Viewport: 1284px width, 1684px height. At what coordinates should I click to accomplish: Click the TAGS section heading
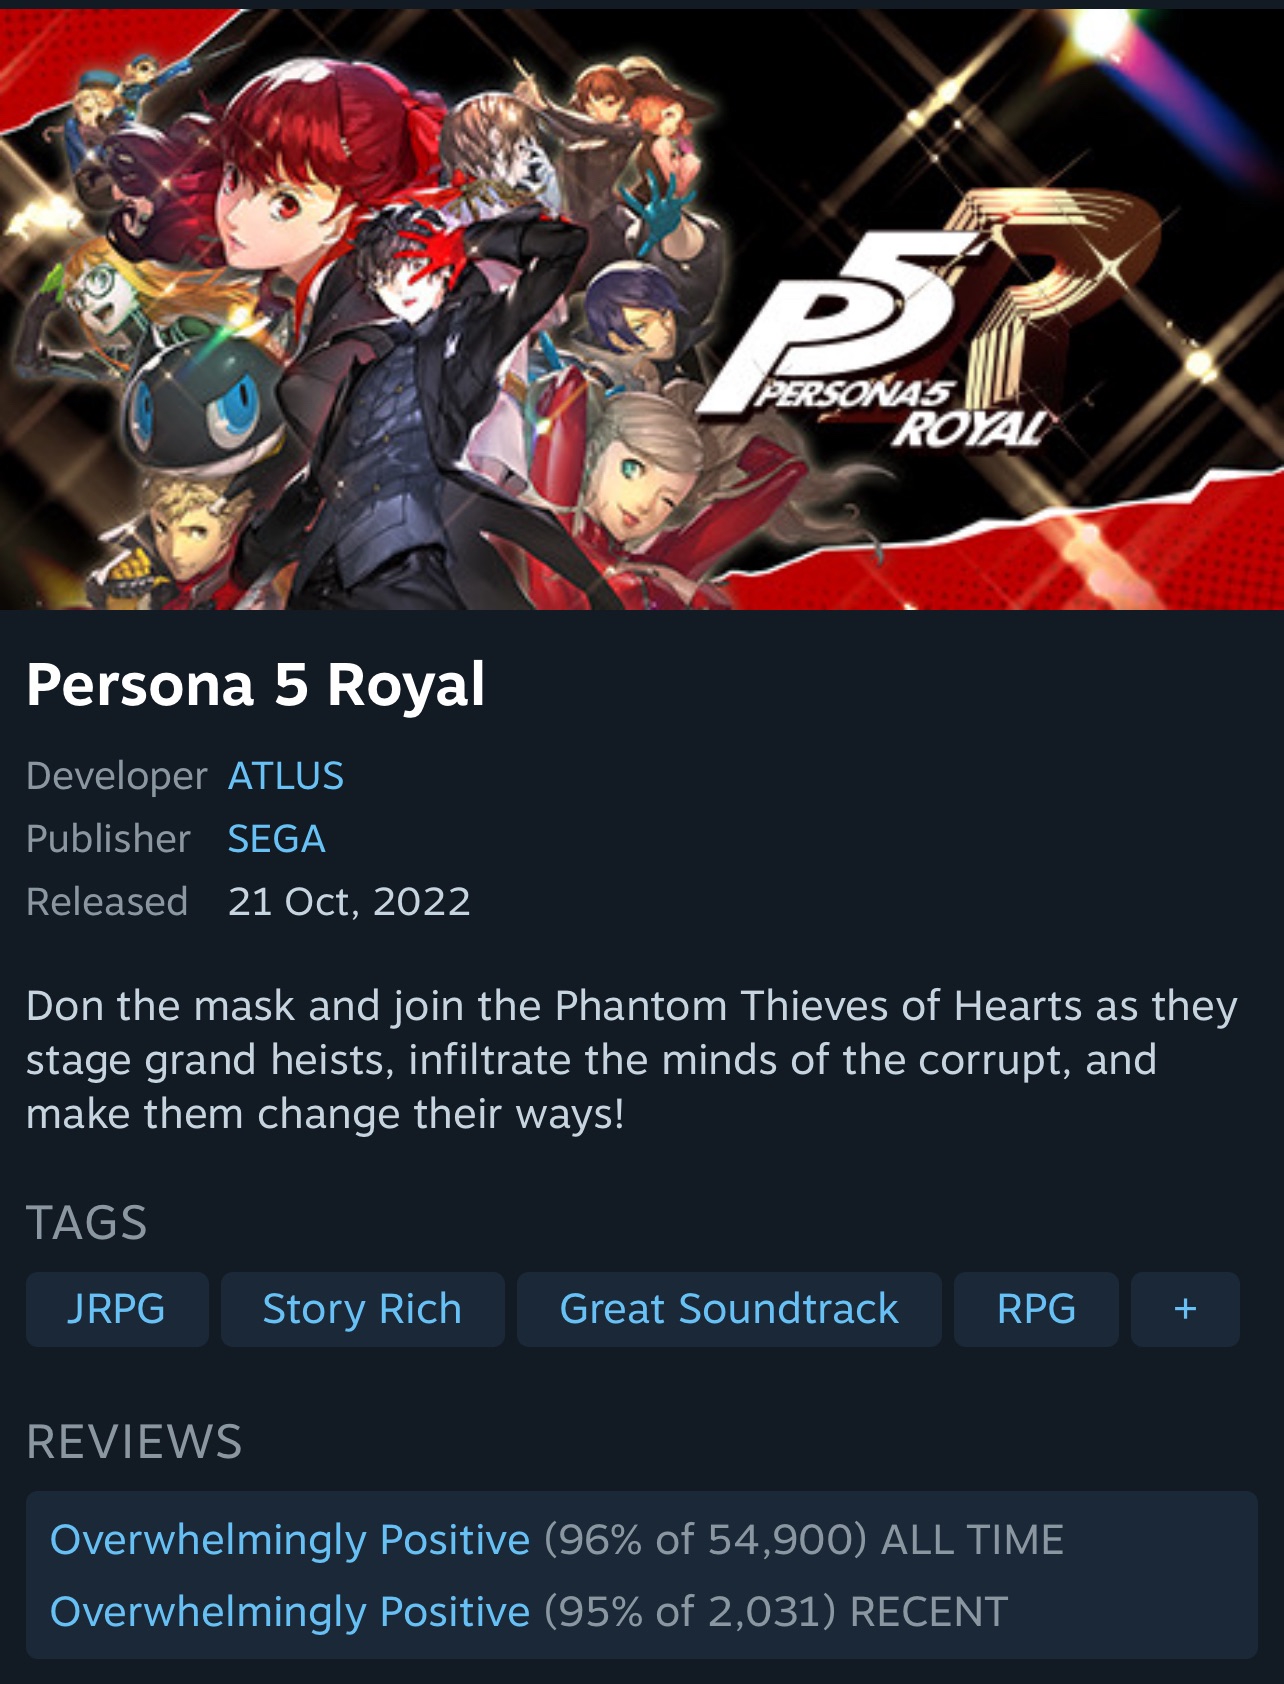pos(87,1223)
